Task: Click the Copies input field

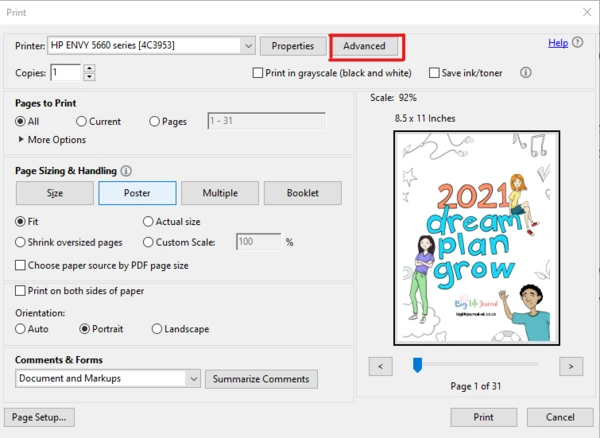Action: 64,73
